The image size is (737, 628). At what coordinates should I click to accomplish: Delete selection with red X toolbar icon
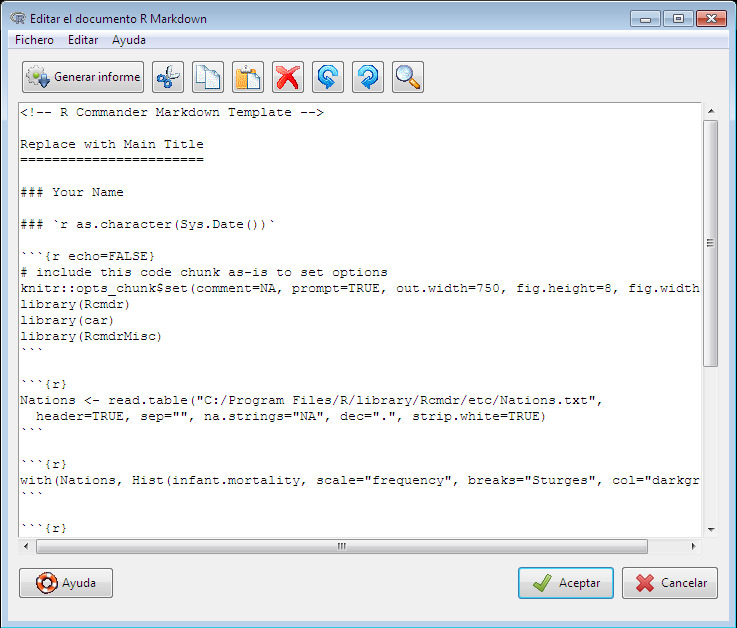click(x=288, y=77)
